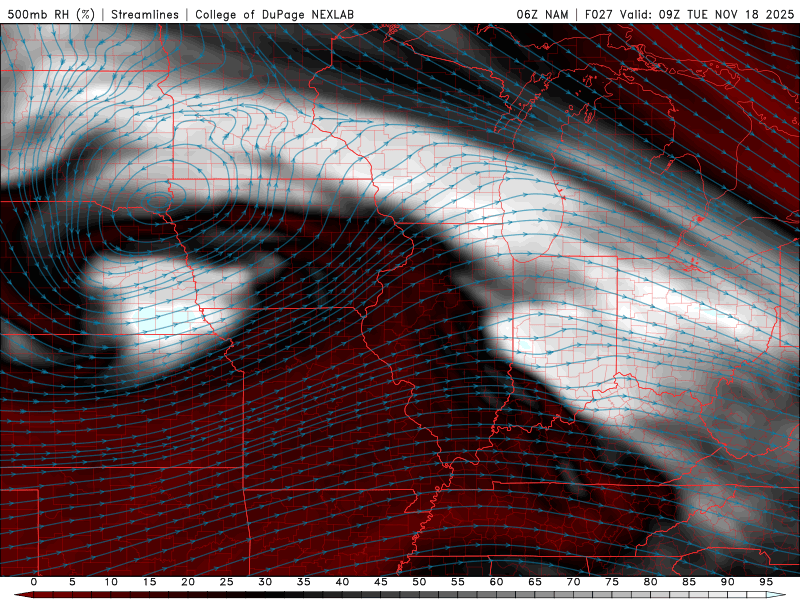Click the colorbar label "85"
The width and height of the screenshot is (800, 600).
click(689, 582)
